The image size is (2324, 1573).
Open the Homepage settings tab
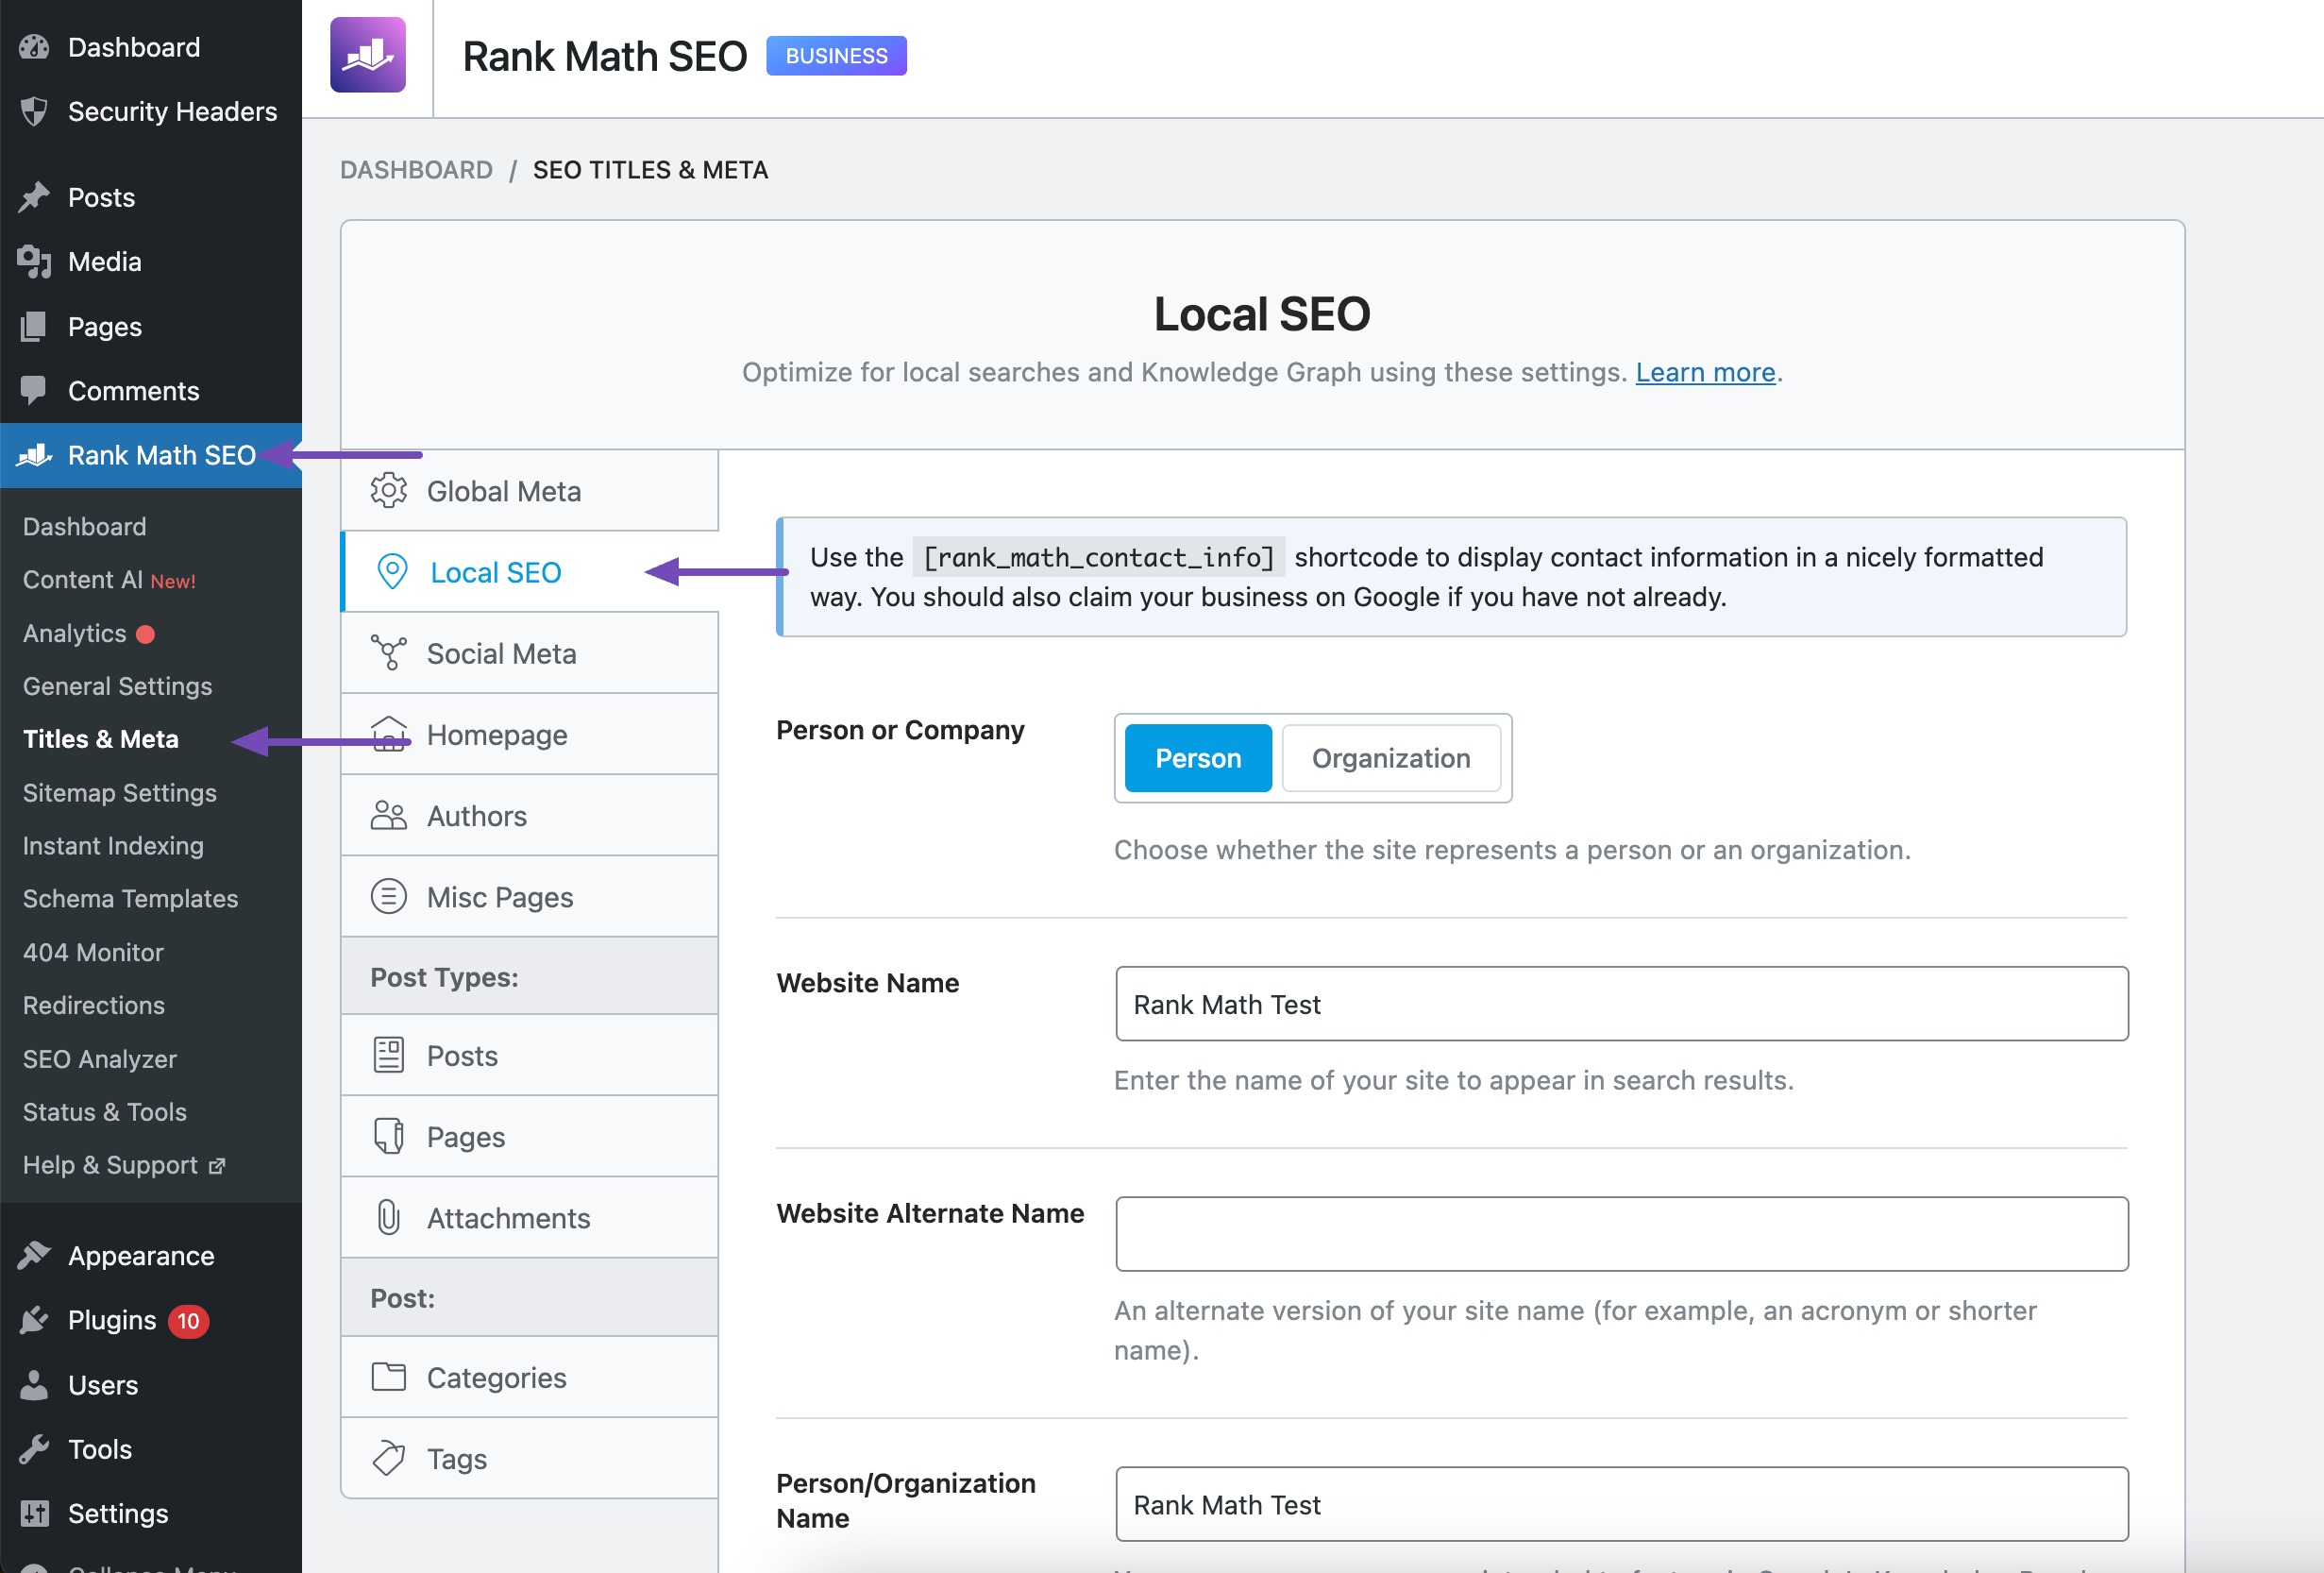(x=497, y=735)
